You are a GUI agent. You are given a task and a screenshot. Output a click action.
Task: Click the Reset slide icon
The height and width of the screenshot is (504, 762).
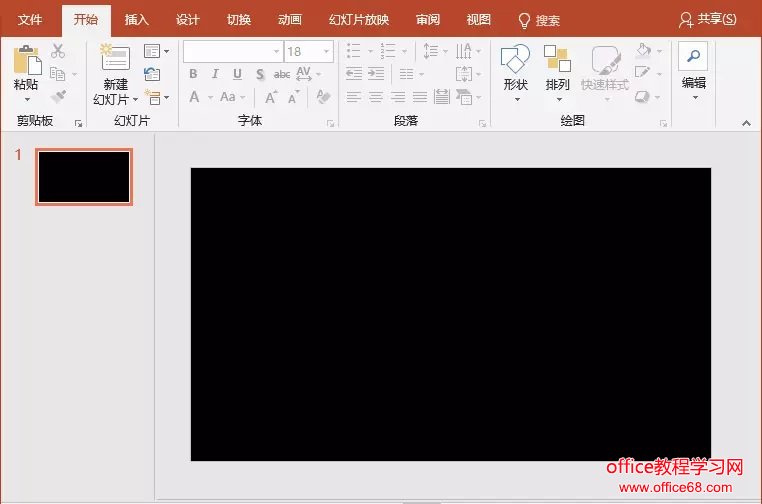point(152,74)
